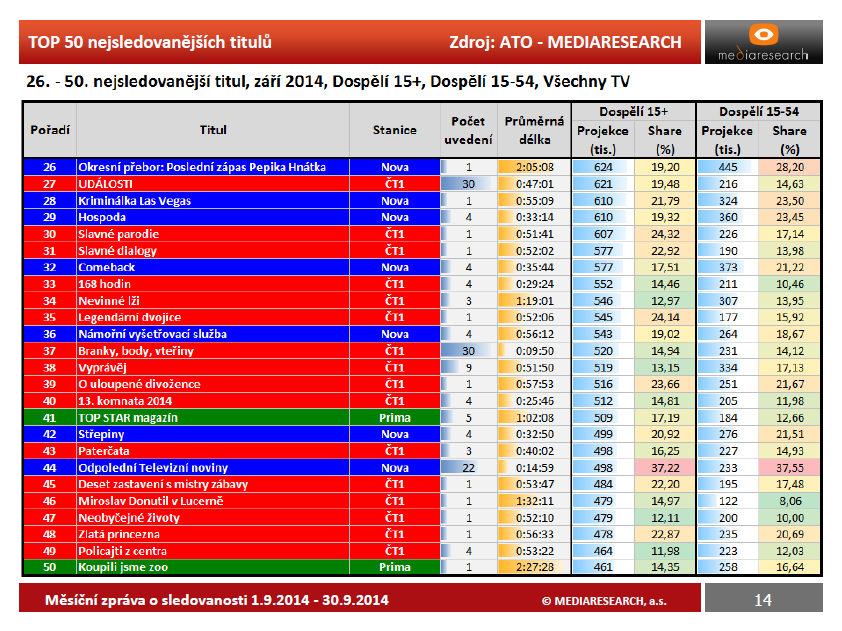Click the share value '37,55'
The height and width of the screenshot is (631, 842).
(x=789, y=467)
